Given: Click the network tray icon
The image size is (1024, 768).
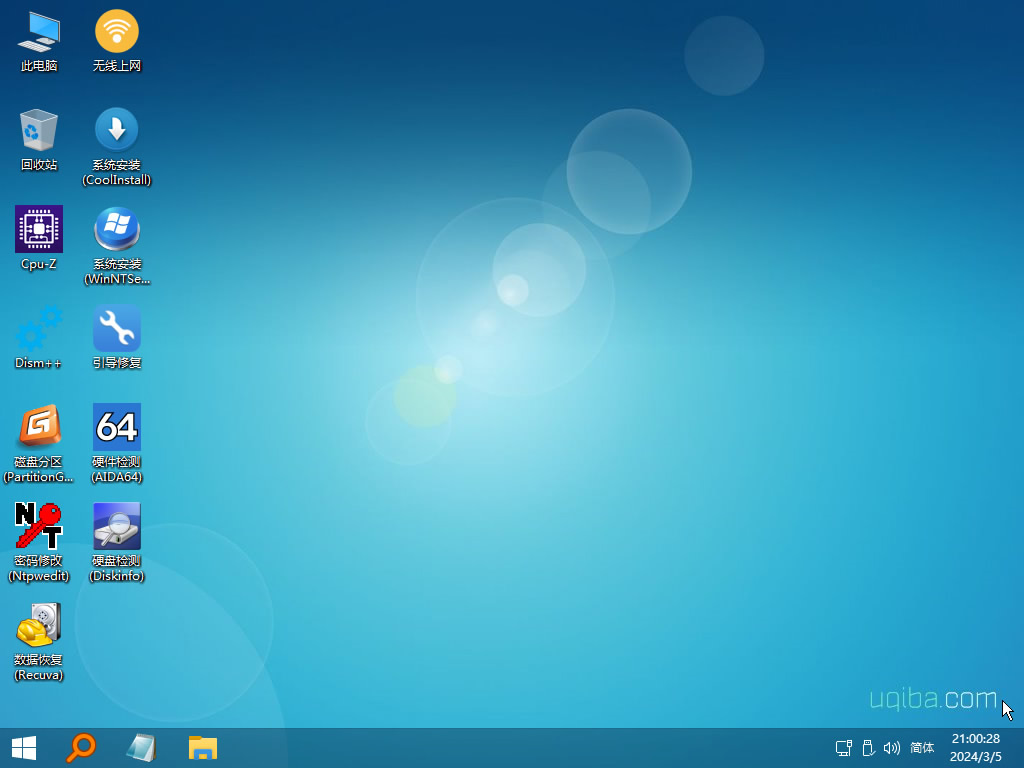Looking at the screenshot, I should tap(844, 748).
